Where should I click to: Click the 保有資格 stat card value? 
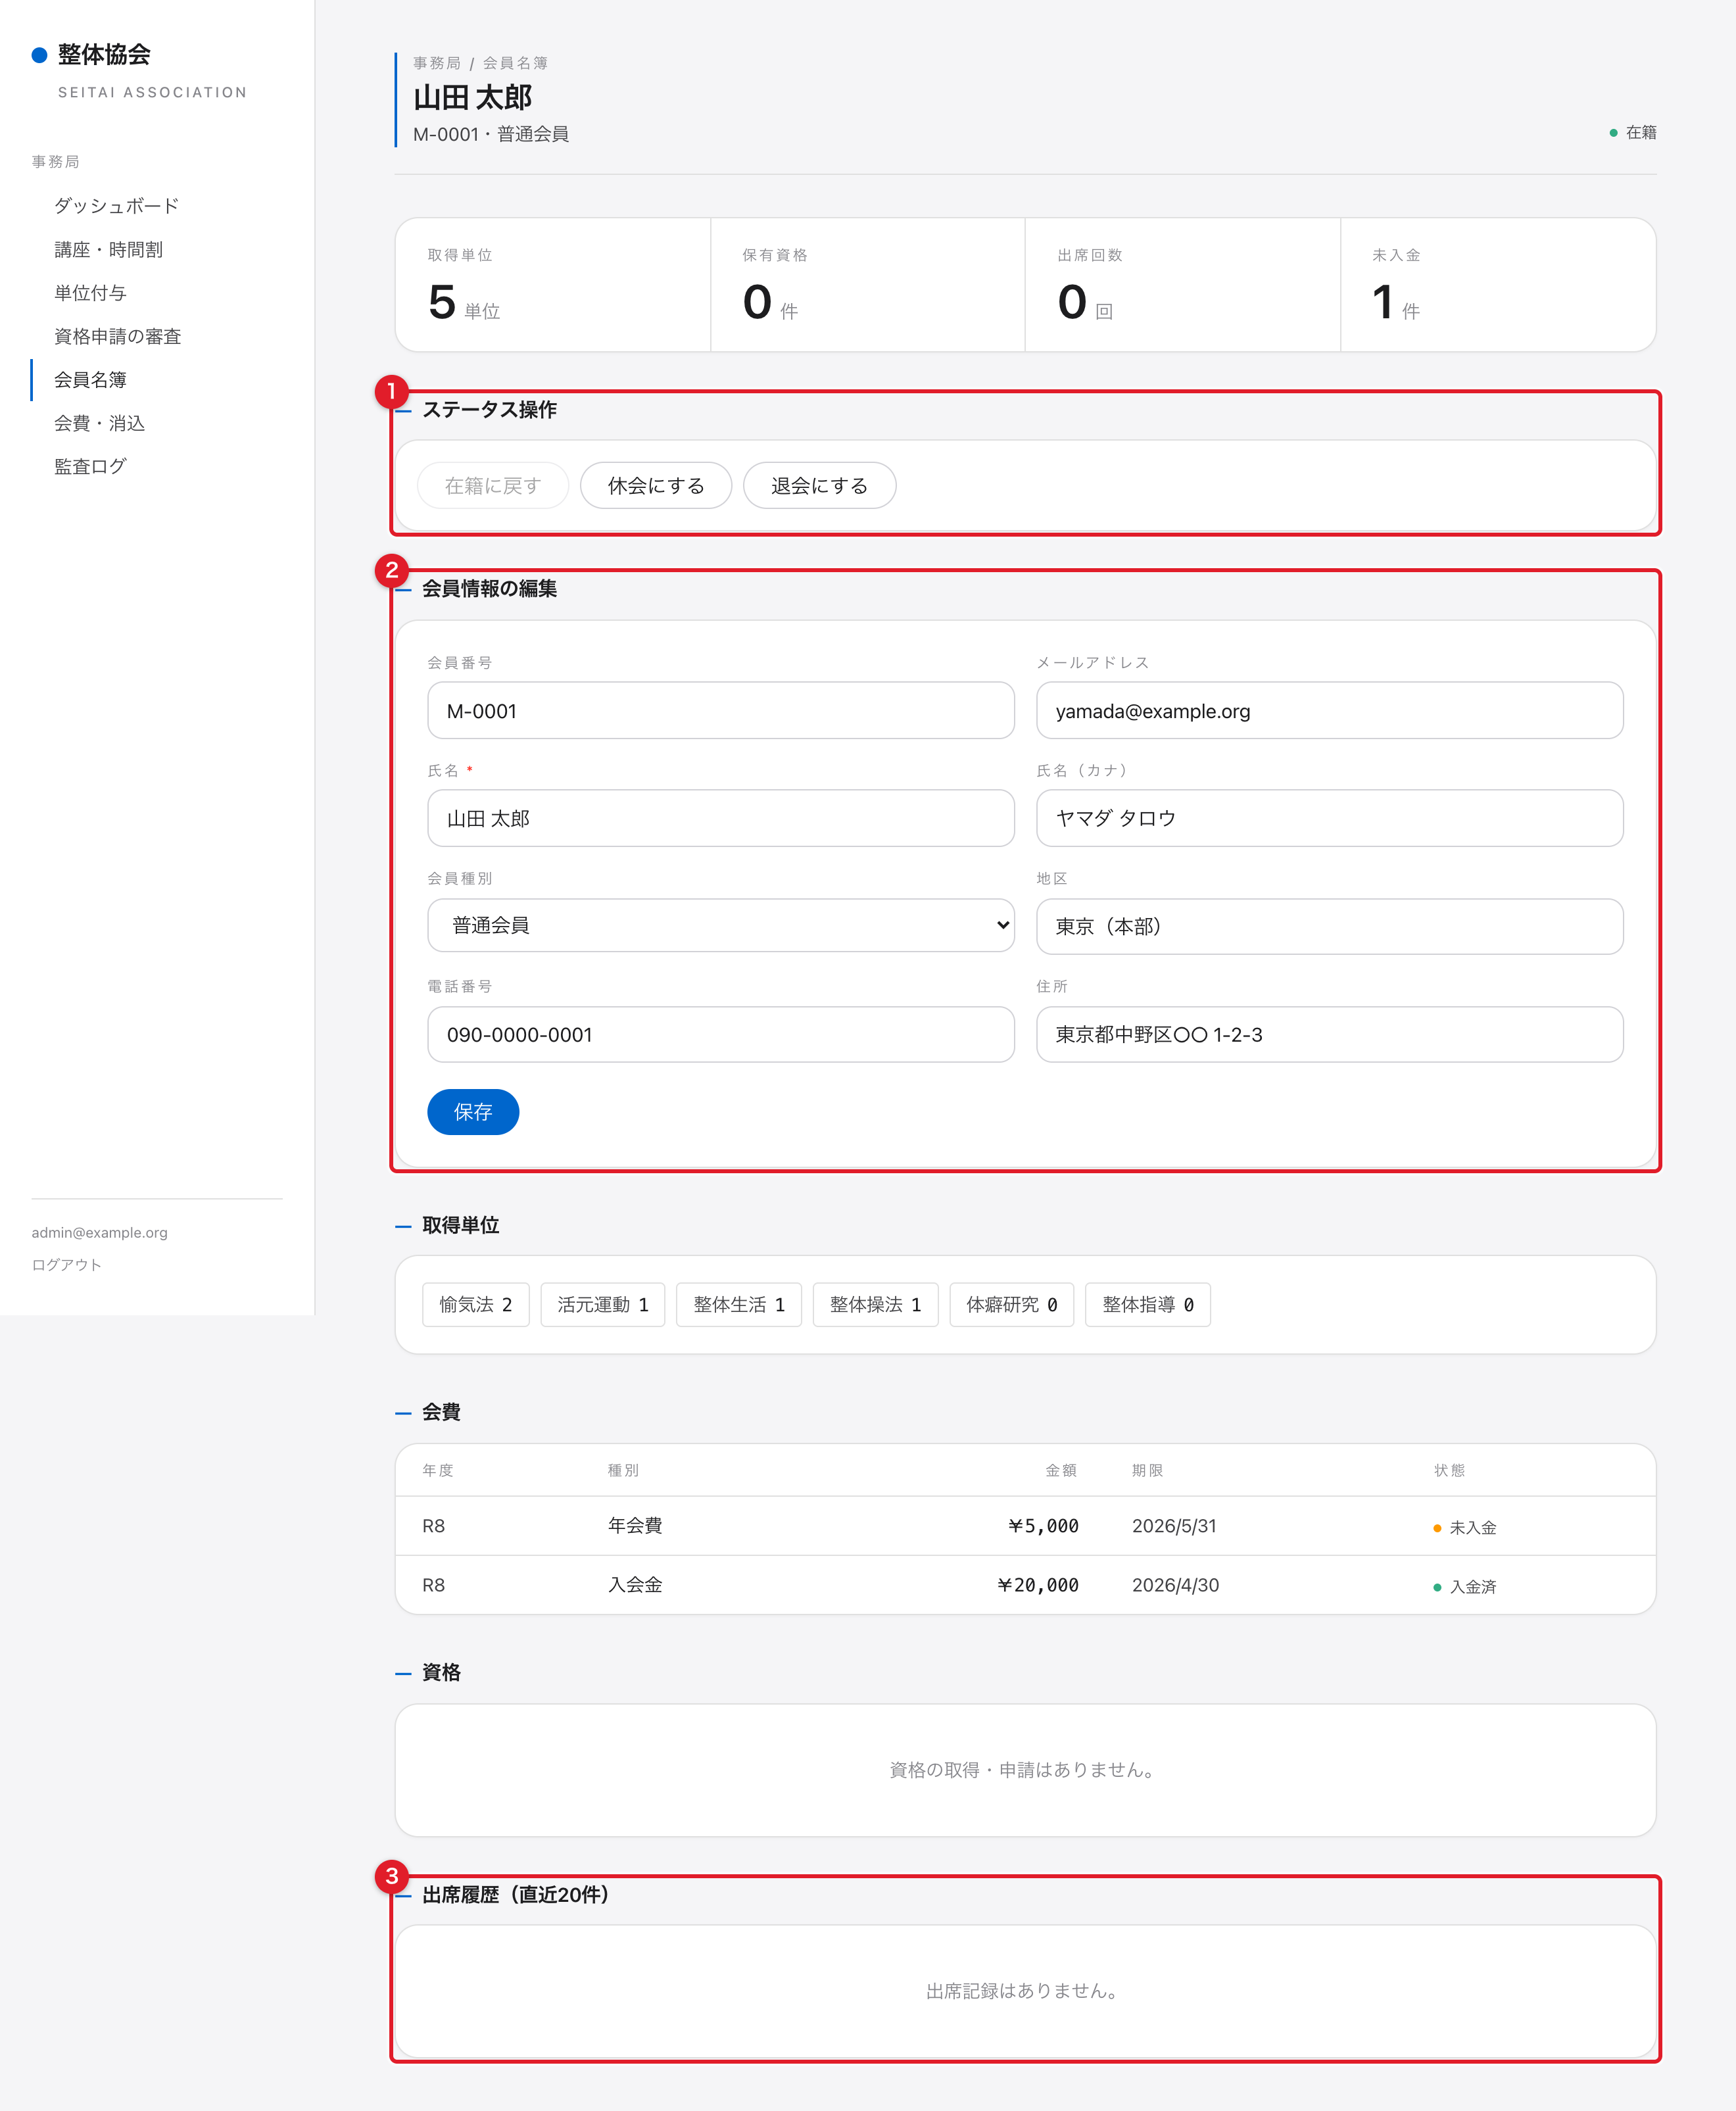pos(757,302)
